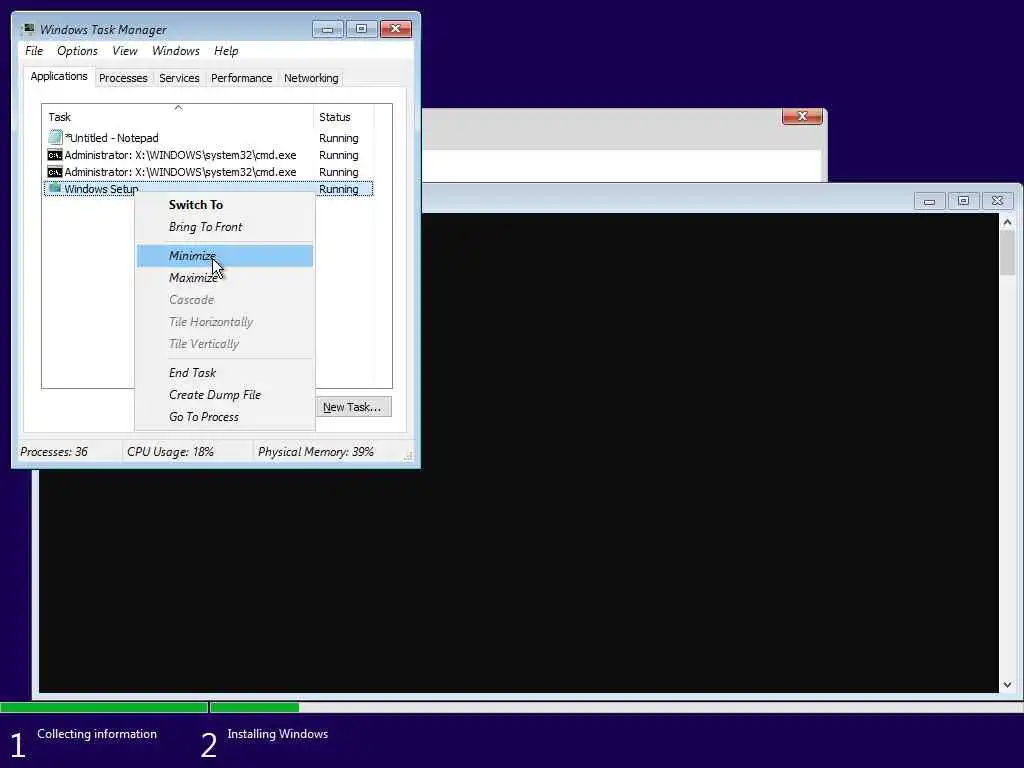Viewport: 1024px width, 768px height.
Task: Switch to the Networking tab
Action: pyautogui.click(x=311, y=78)
